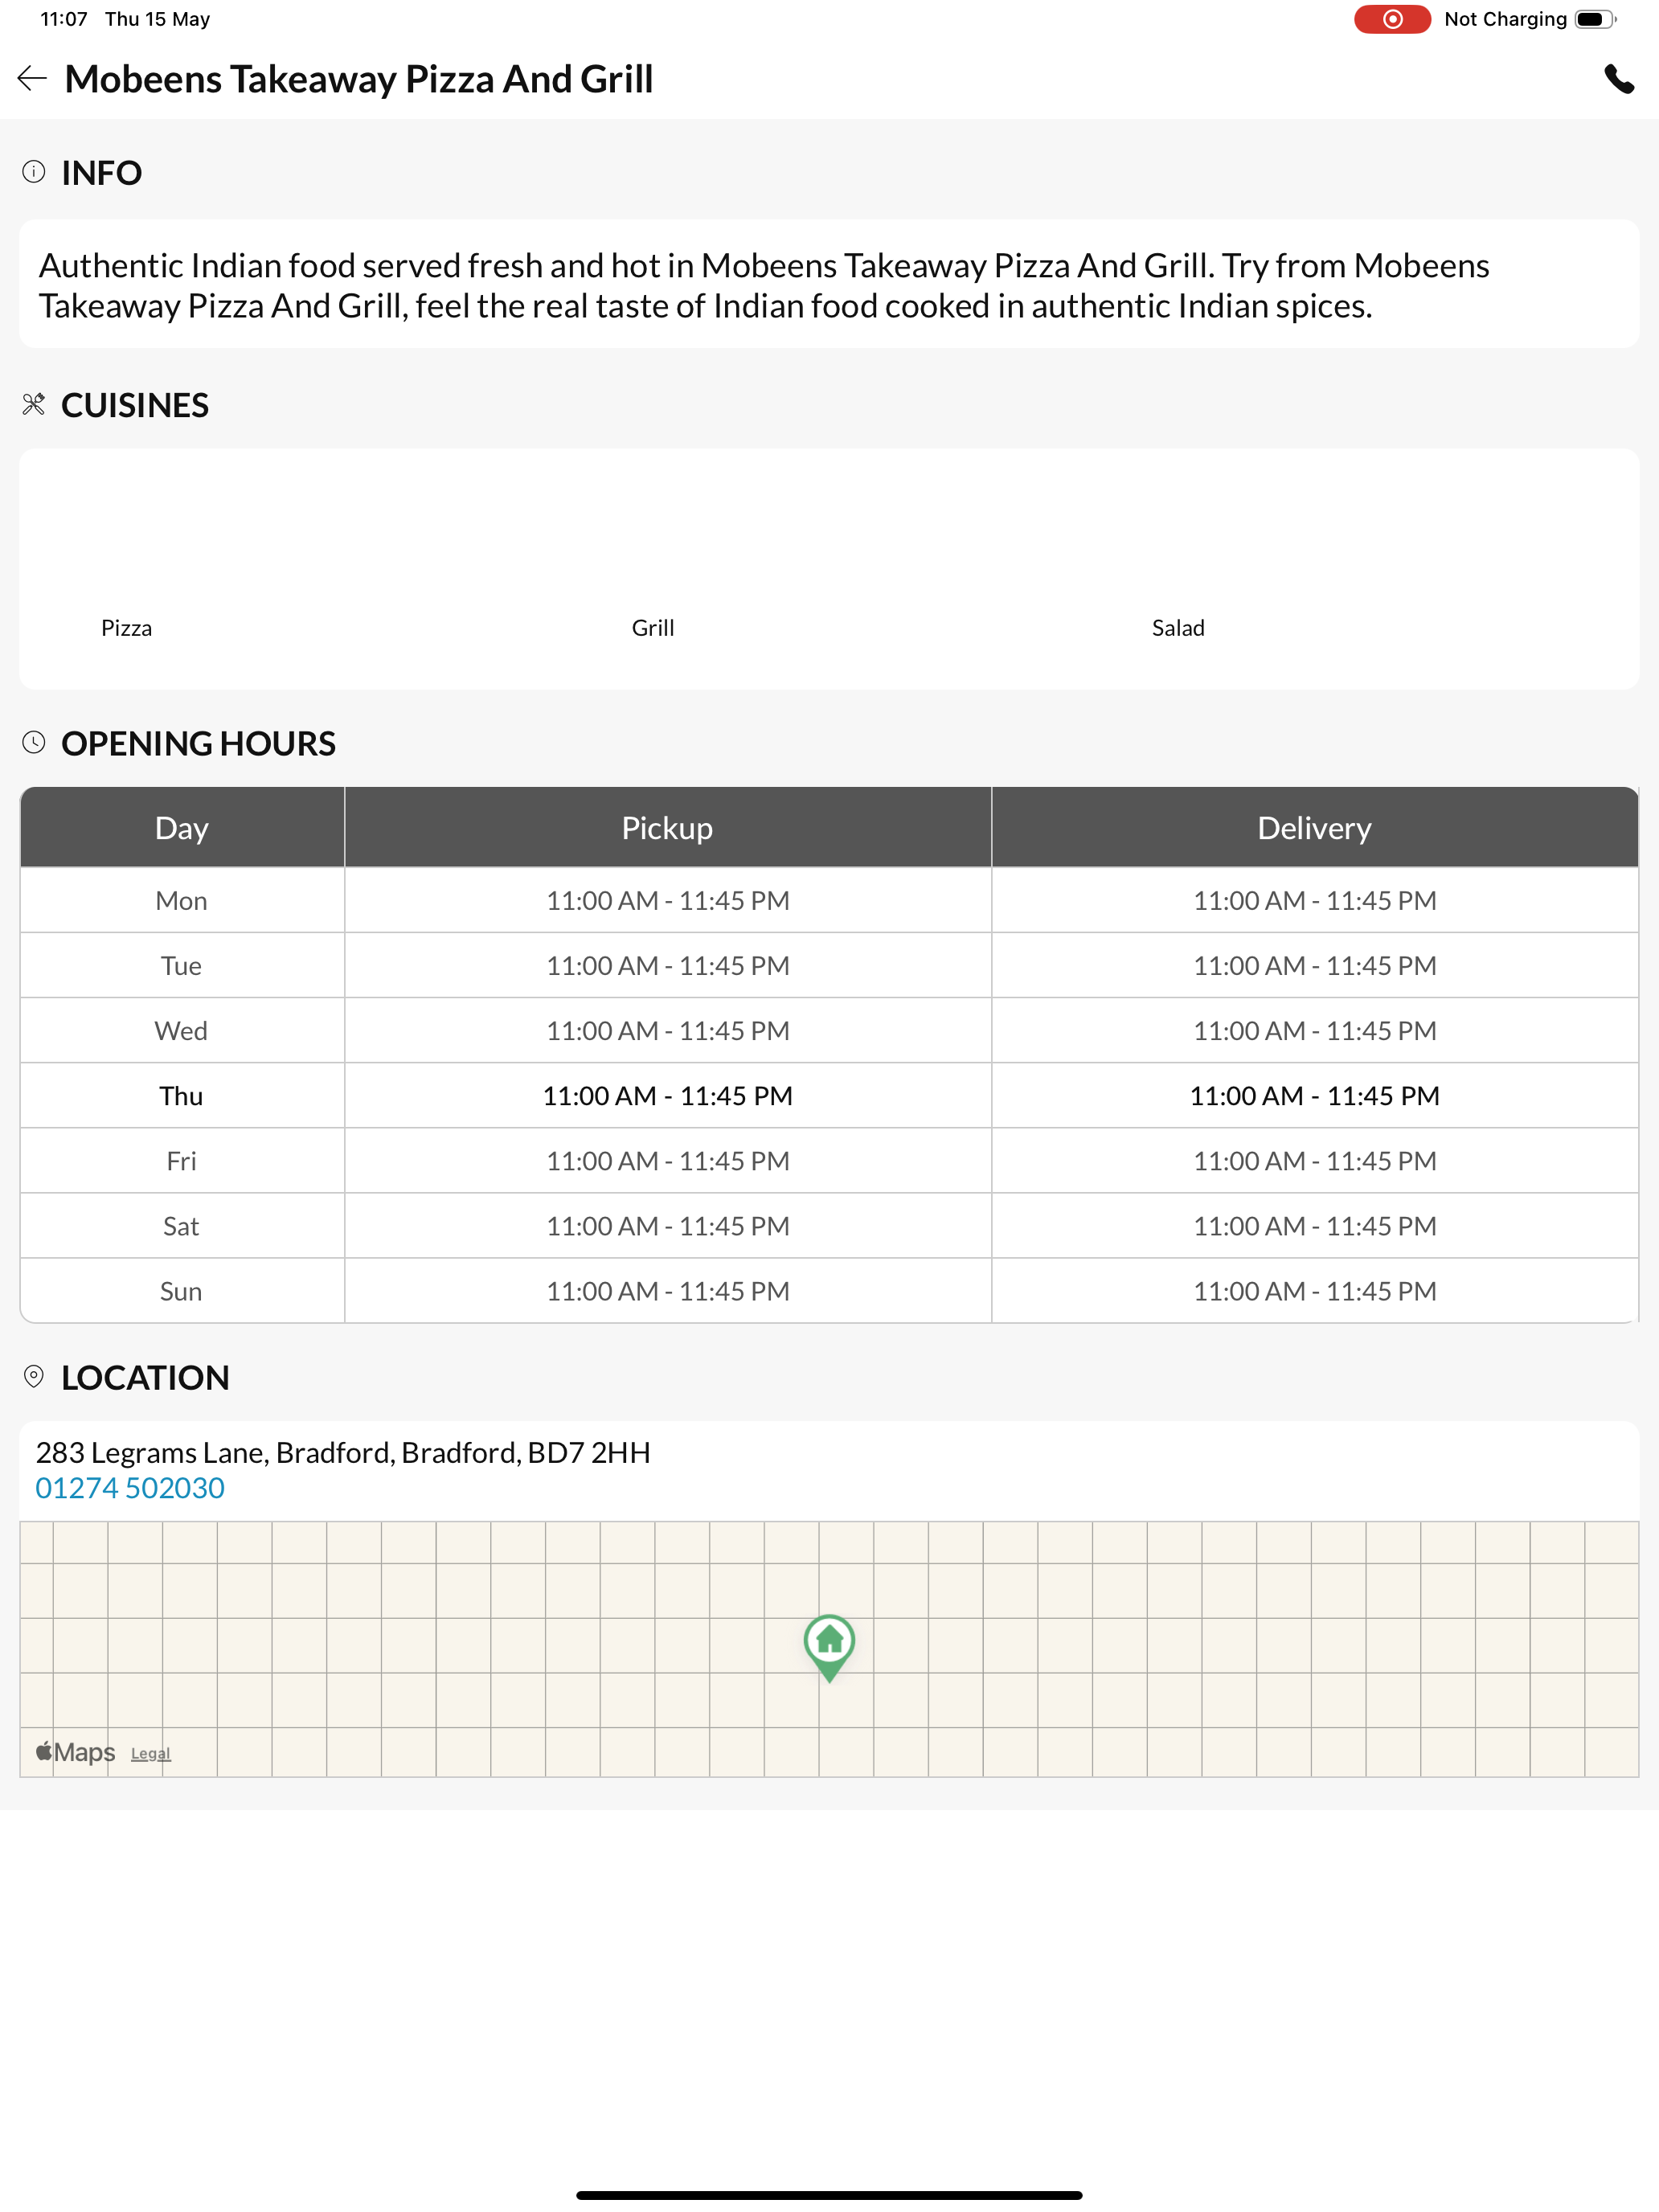Tap the screen recording indicator

pos(1392,19)
